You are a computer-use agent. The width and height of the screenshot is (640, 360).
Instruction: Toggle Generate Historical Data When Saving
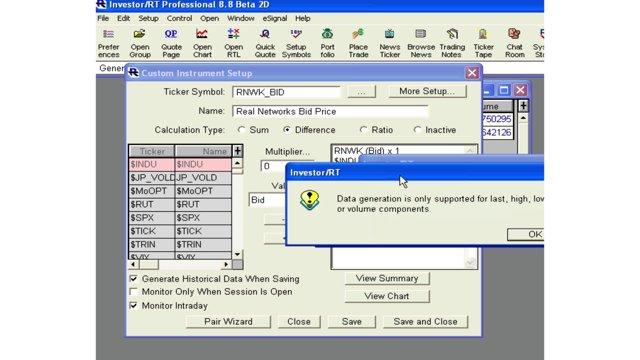coord(133,279)
